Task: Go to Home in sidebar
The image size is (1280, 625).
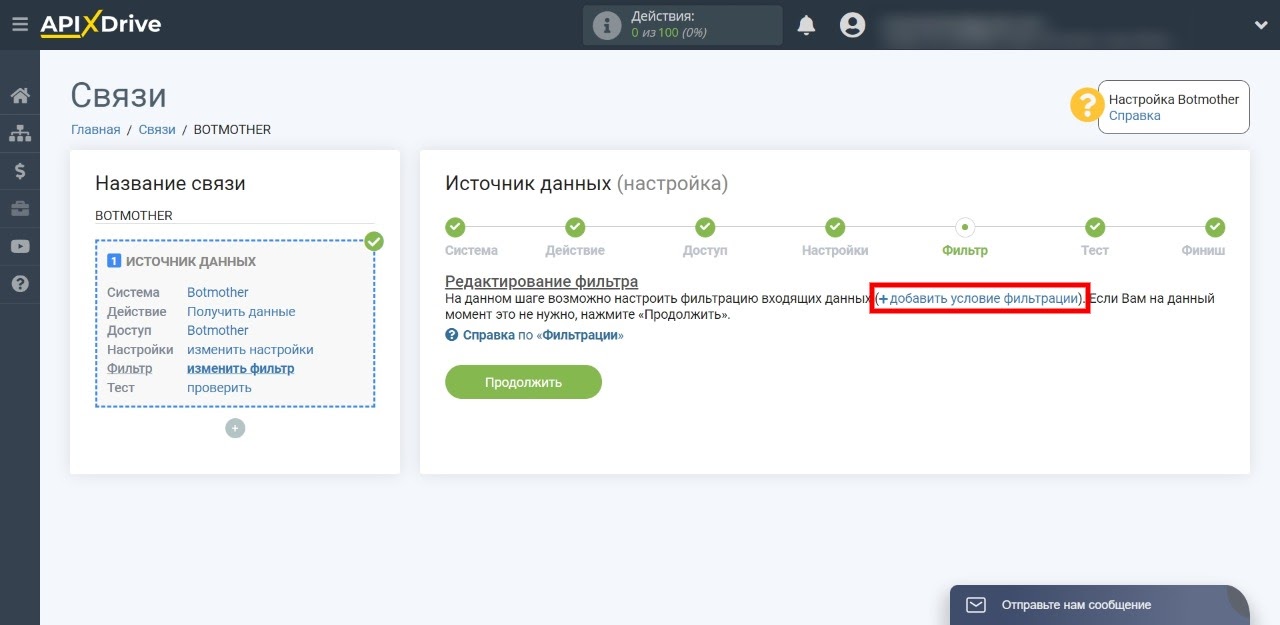Action: 20,96
